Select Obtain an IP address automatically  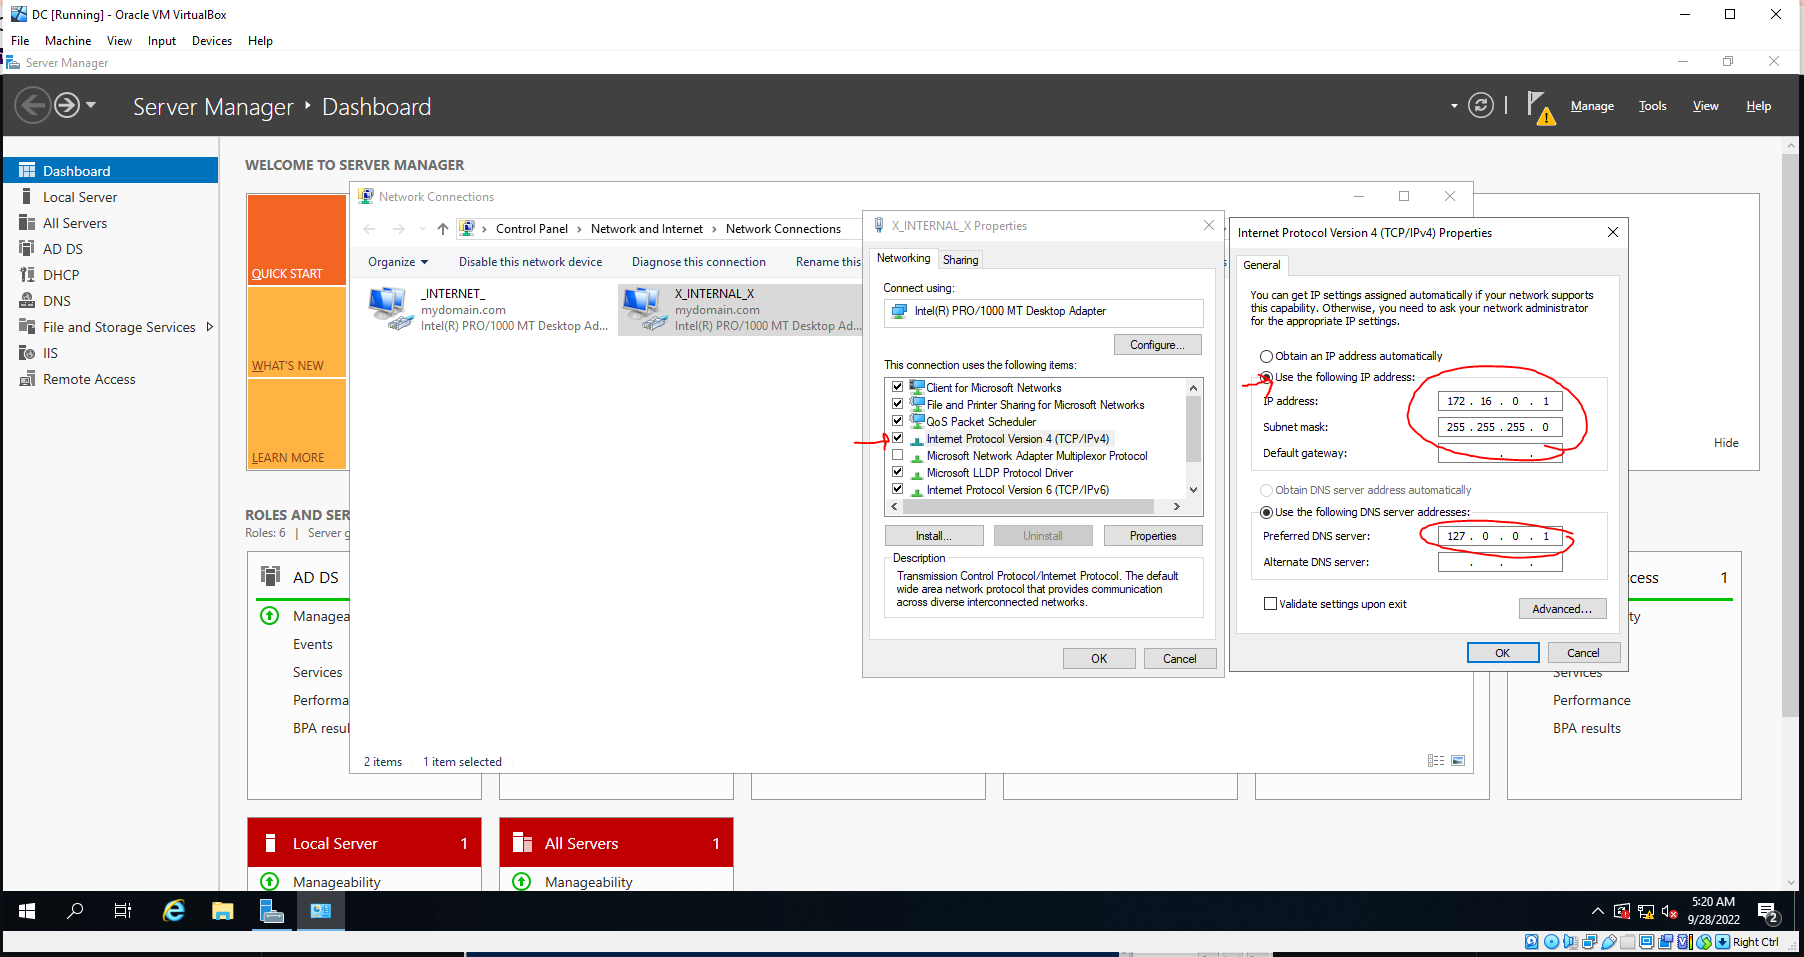click(1267, 356)
